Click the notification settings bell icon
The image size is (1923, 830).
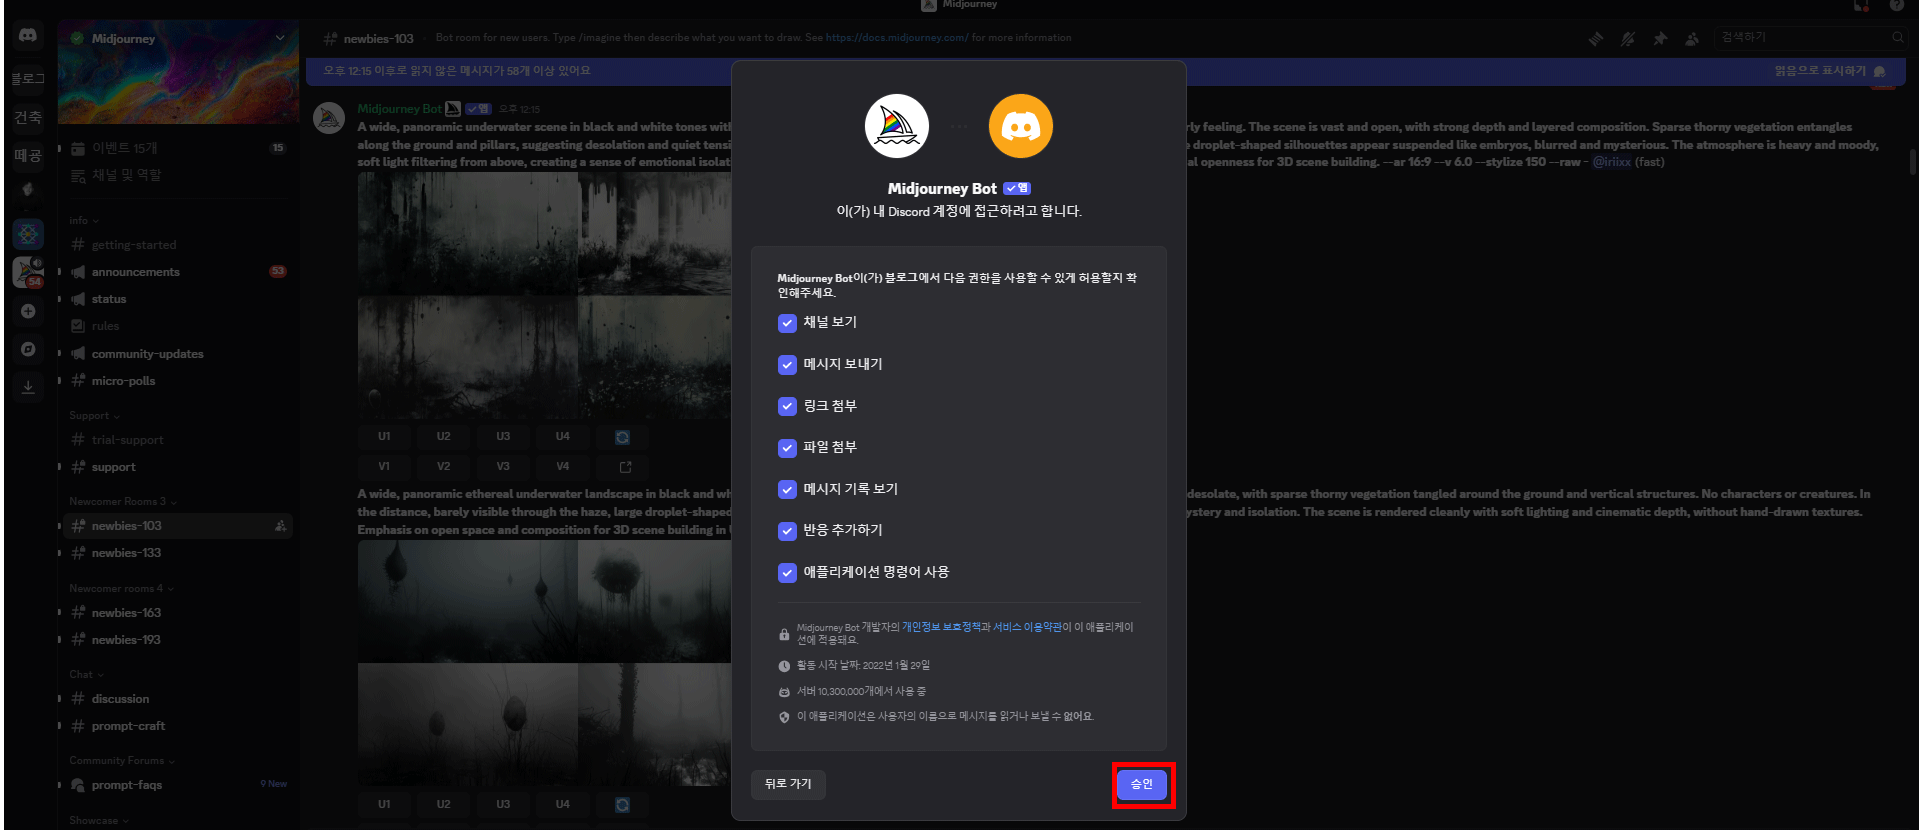click(1628, 39)
